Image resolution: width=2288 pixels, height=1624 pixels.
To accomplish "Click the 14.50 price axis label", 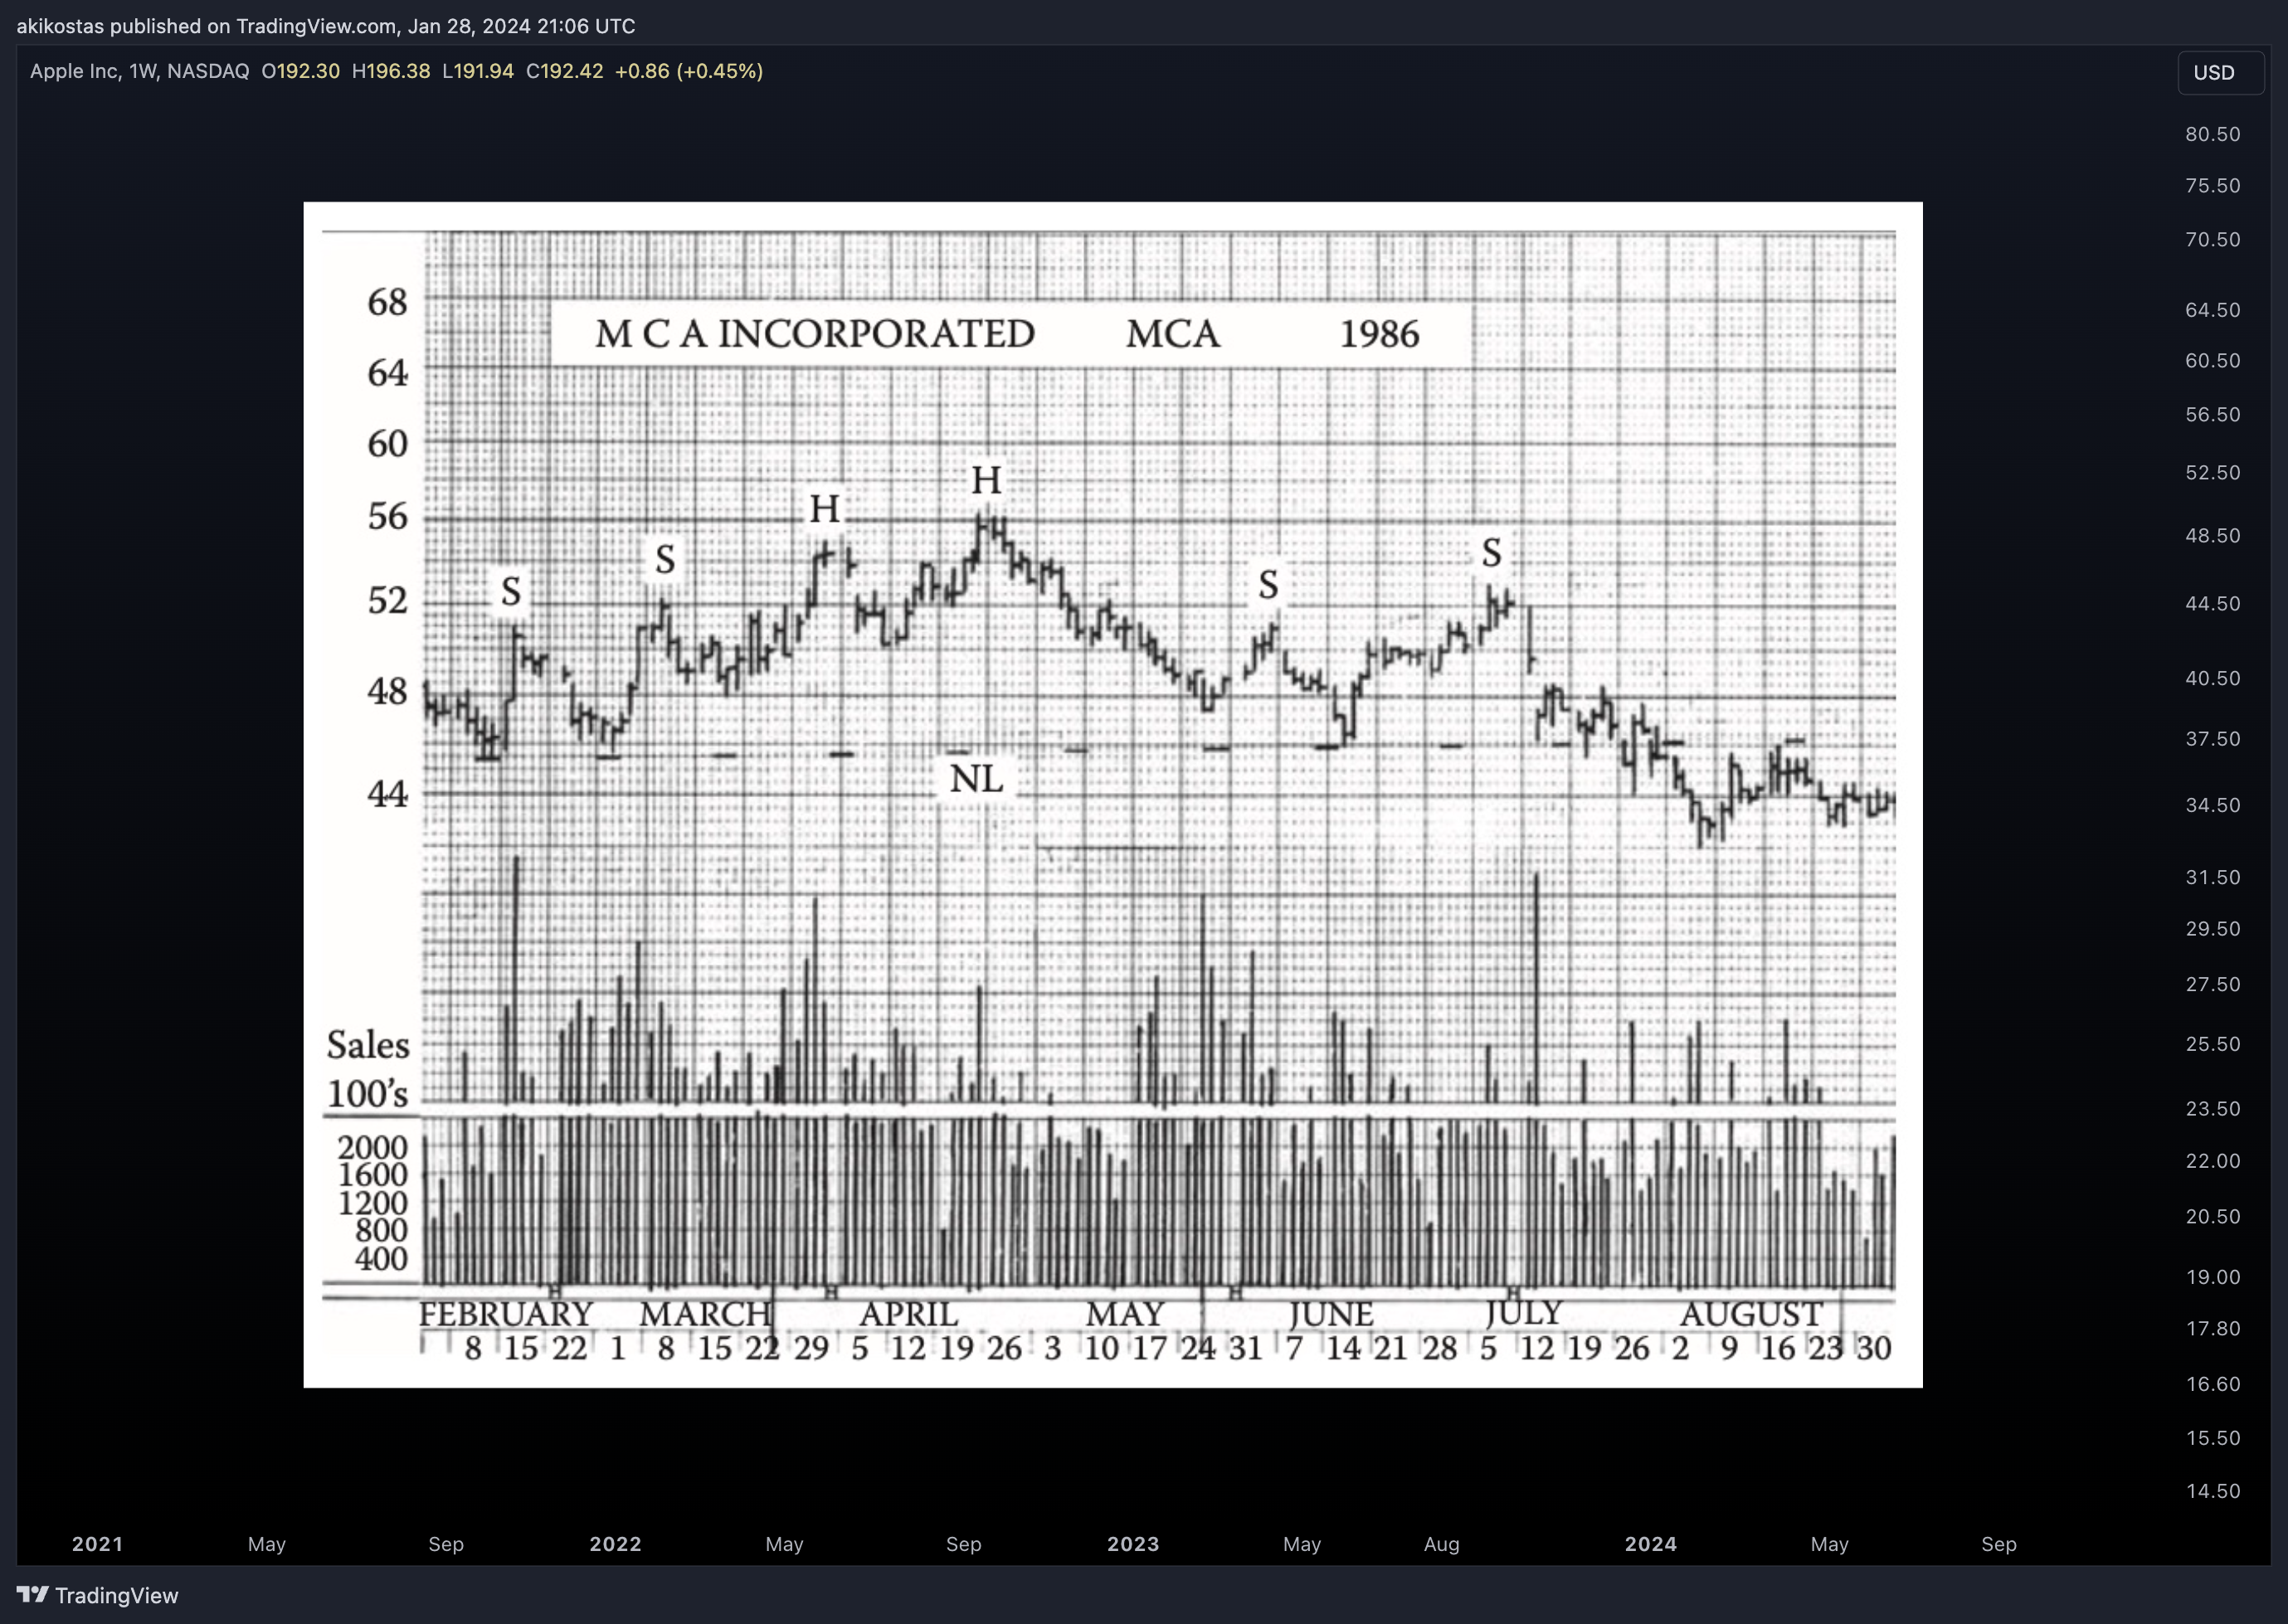I will click(x=2212, y=1491).
